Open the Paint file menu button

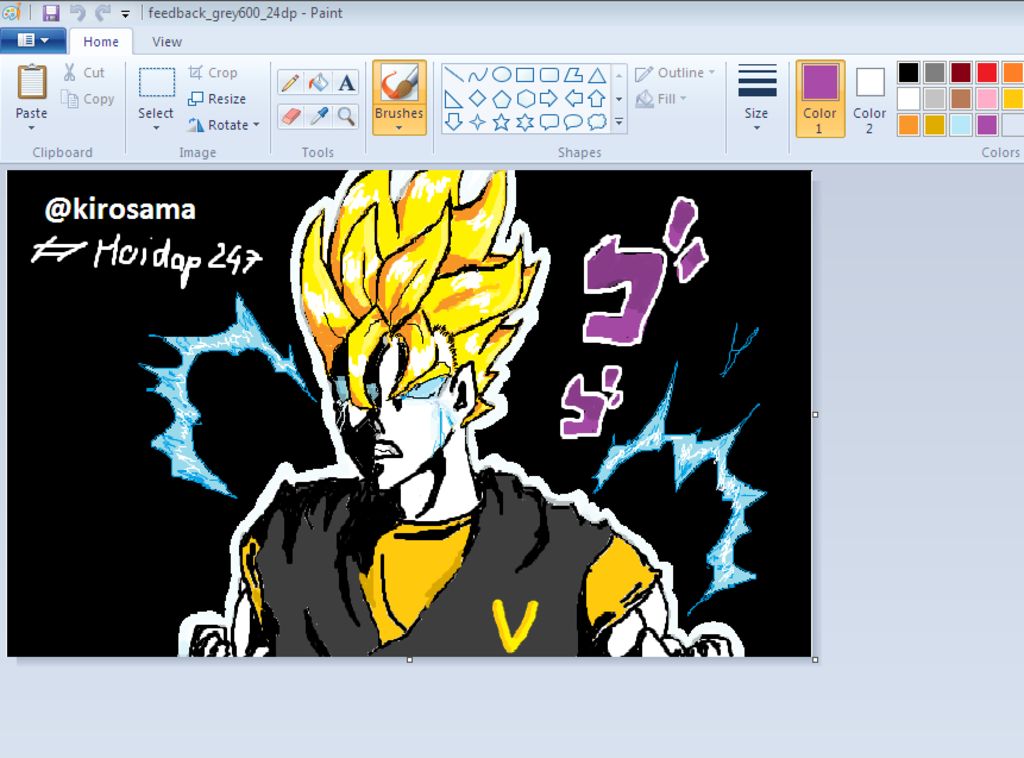pyautogui.click(x=33, y=40)
